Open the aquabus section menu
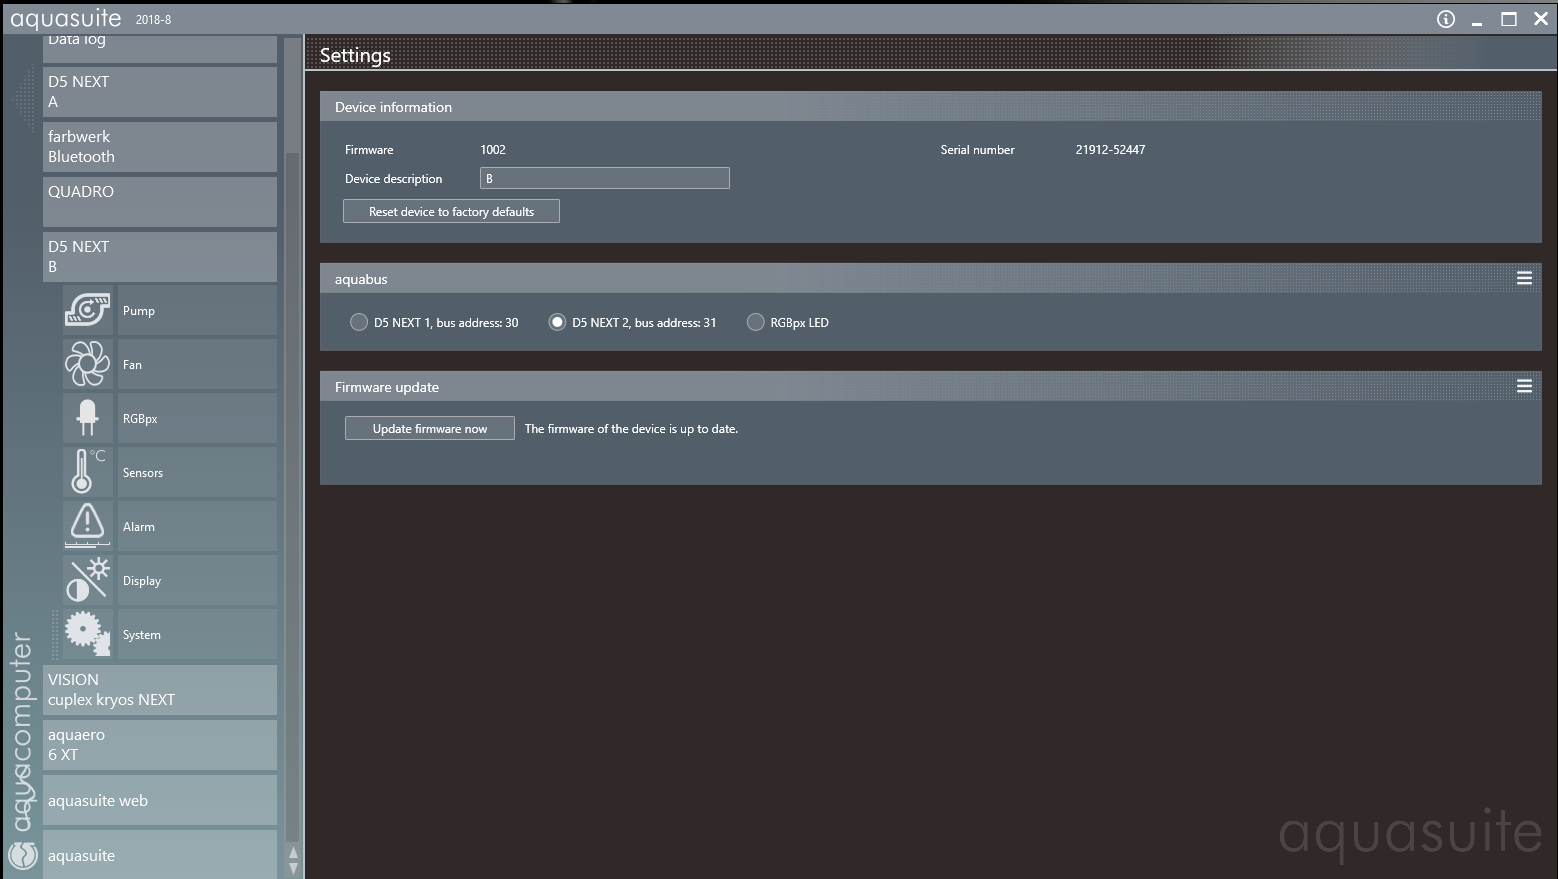Viewport: 1558px width, 879px height. pos(1524,278)
